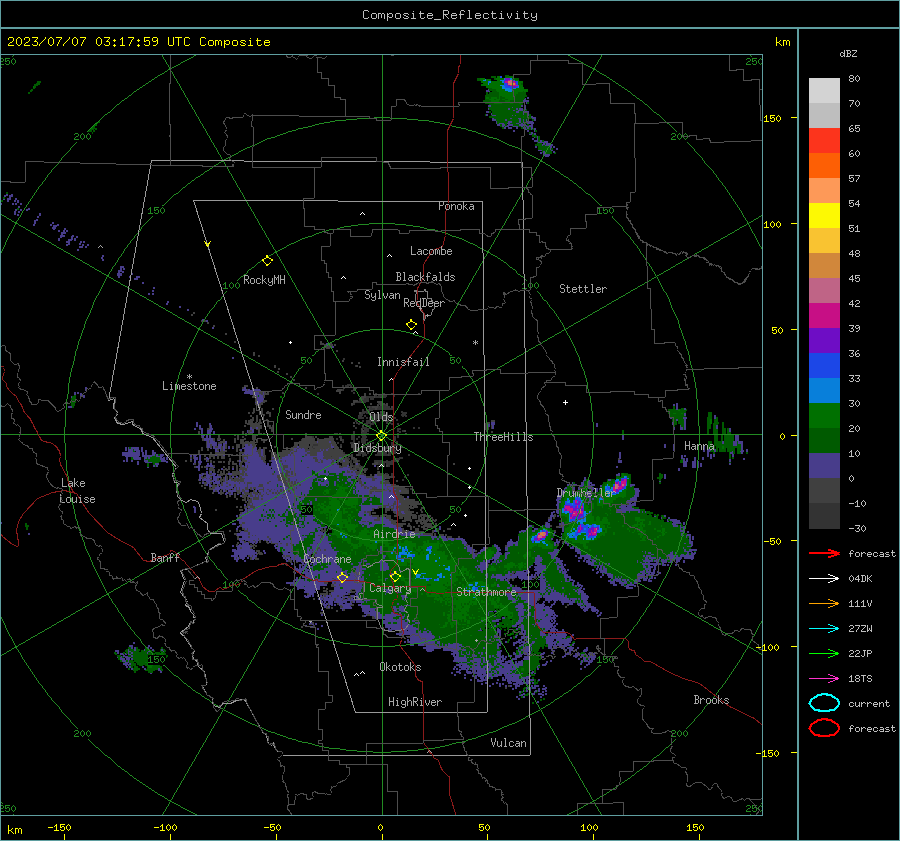This screenshot has height=841, width=900.
Task: Click the Brooks label
Action: point(711,700)
